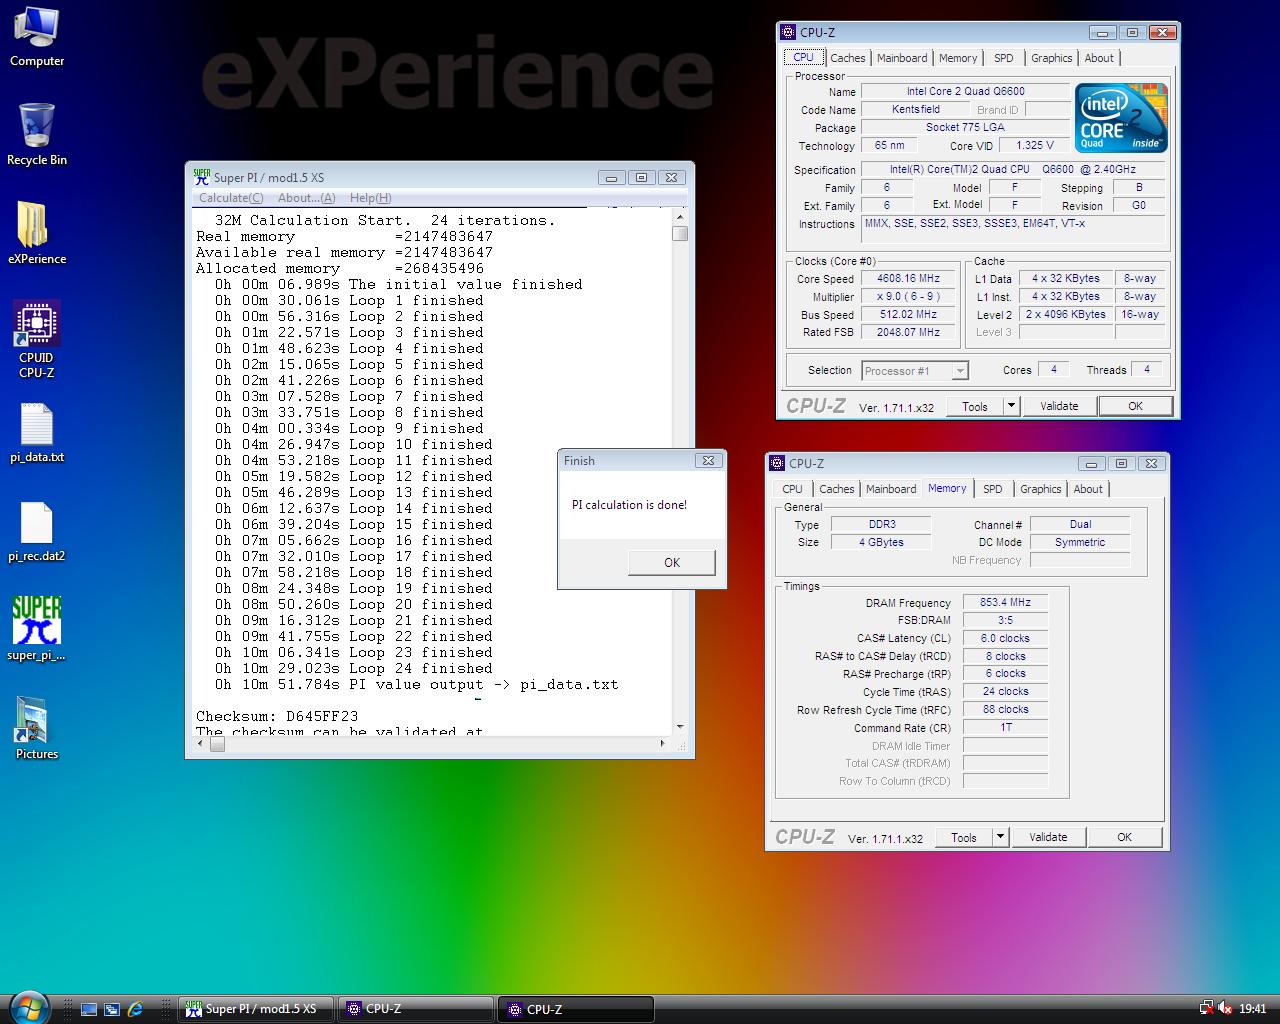Viewport: 1280px width, 1024px height.
Task: Switch to Memory tab in top CPU-Z
Action: (958, 58)
